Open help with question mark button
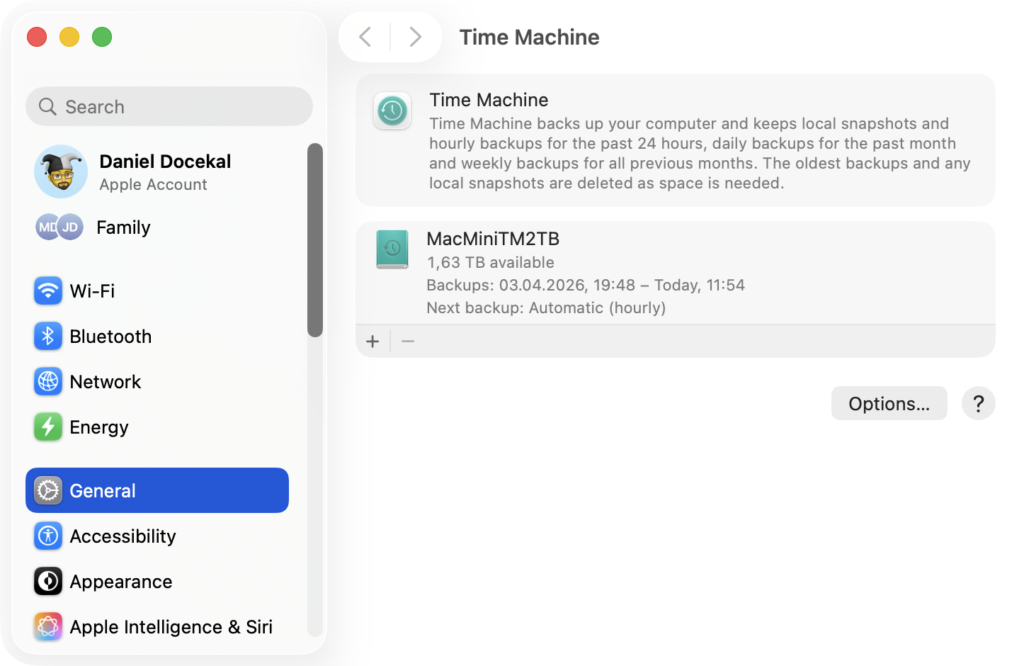 [978, 404]
